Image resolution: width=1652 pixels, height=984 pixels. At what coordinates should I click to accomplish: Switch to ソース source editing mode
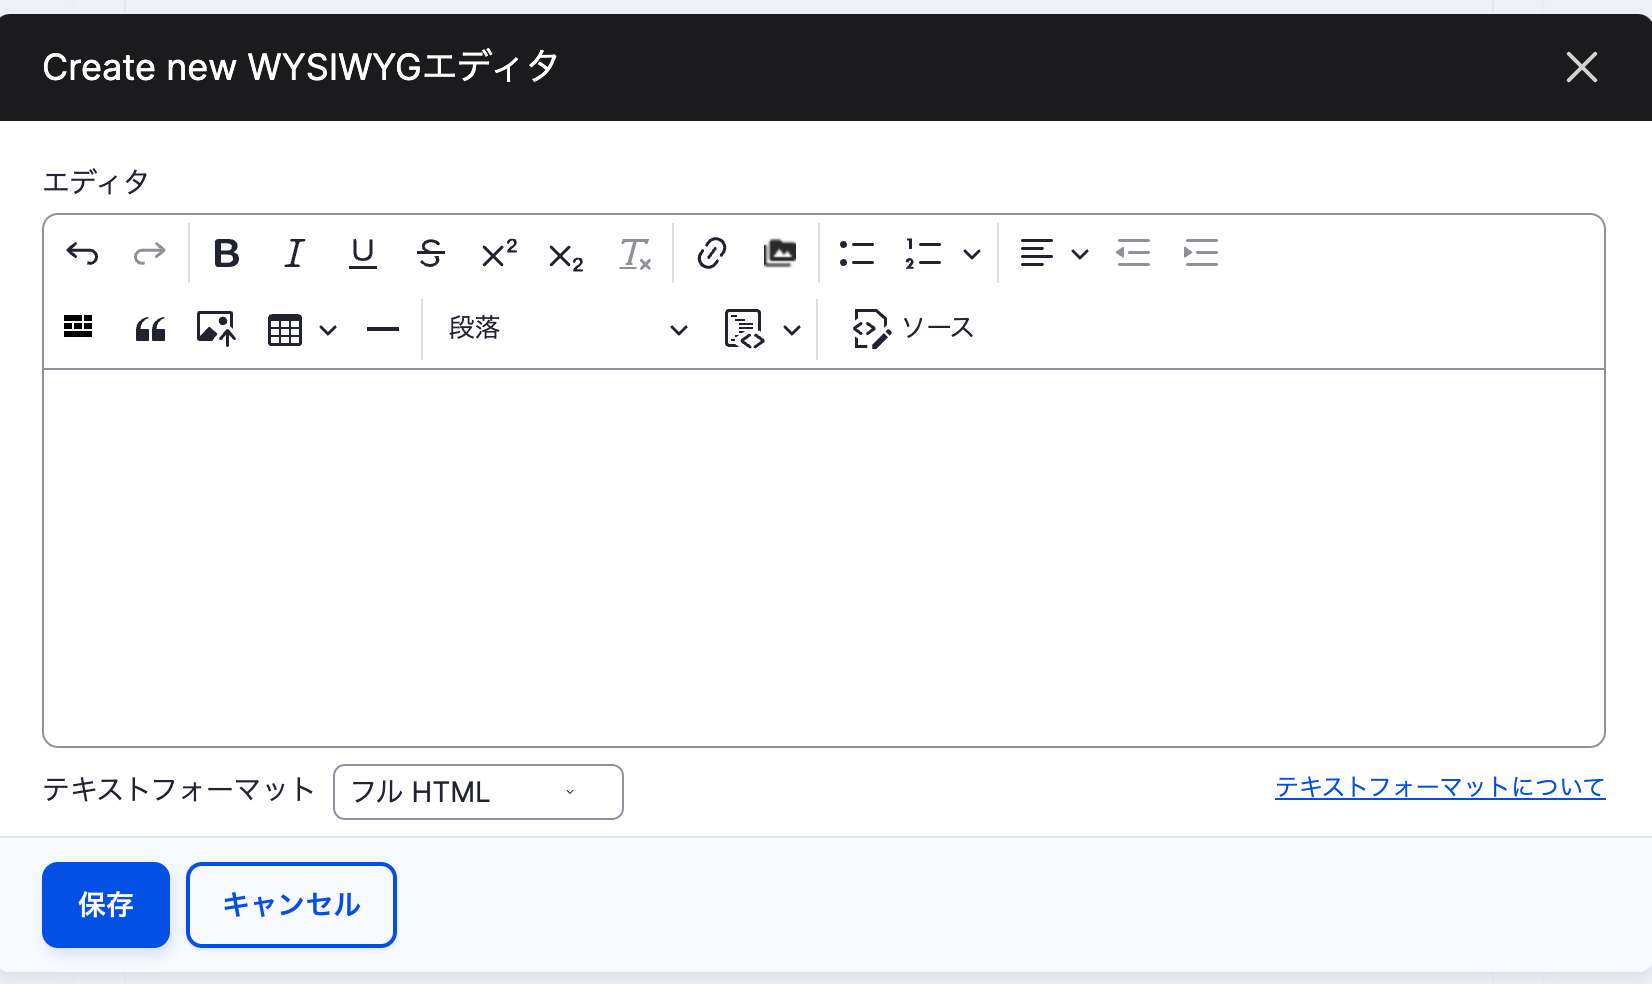(x=912, y=329)
